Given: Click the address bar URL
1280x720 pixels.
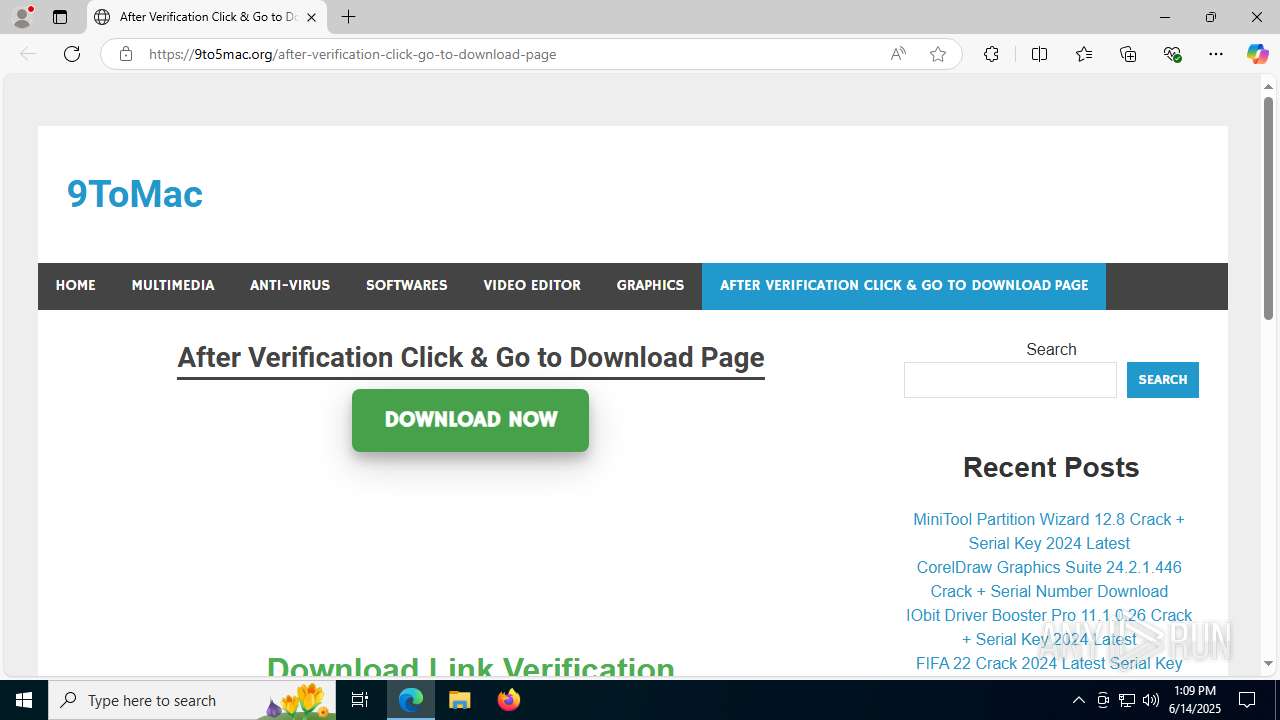Looking at the screenshot, I should pos(352,54).
